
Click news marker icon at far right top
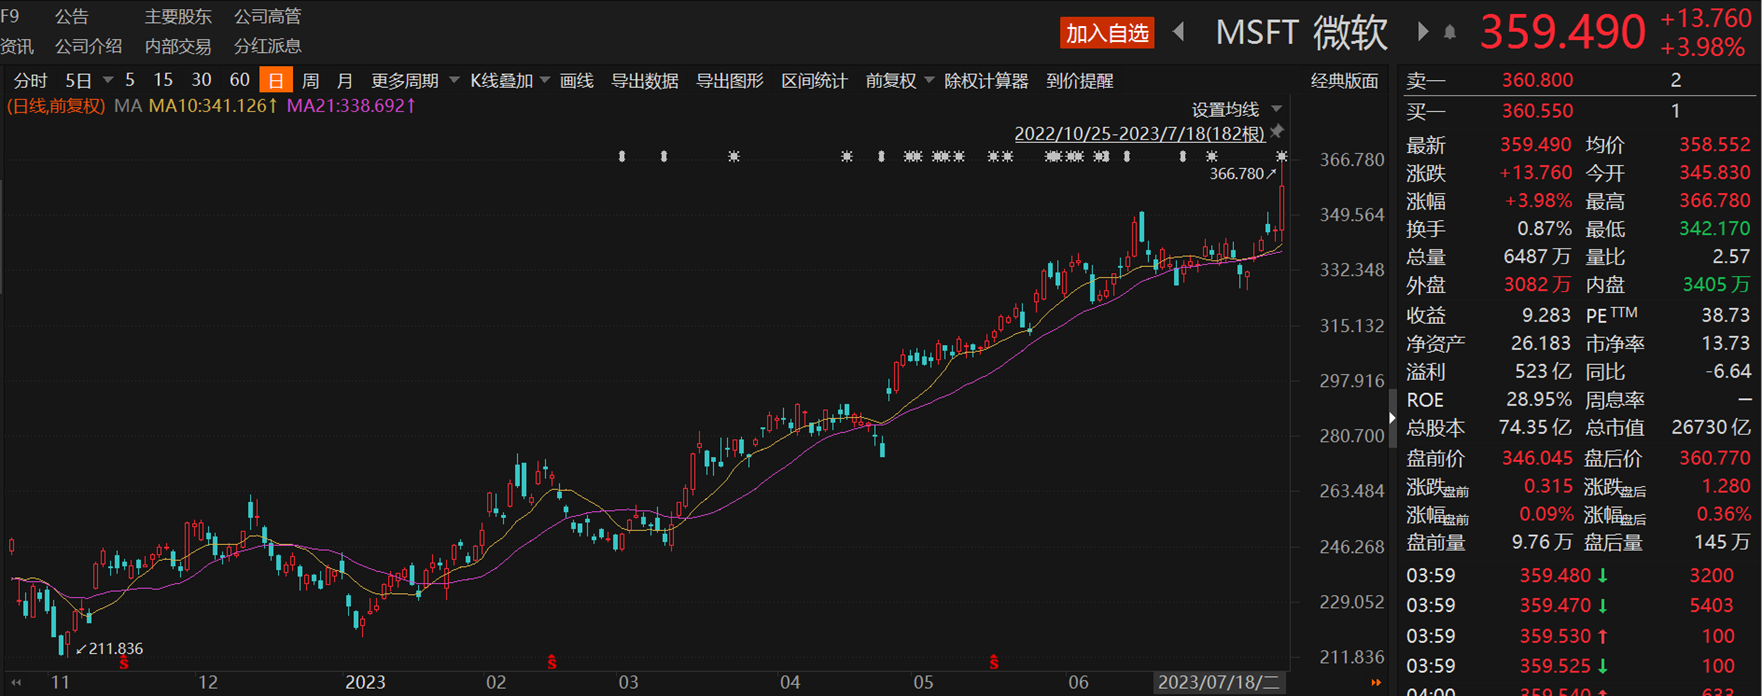point(1281,156)
